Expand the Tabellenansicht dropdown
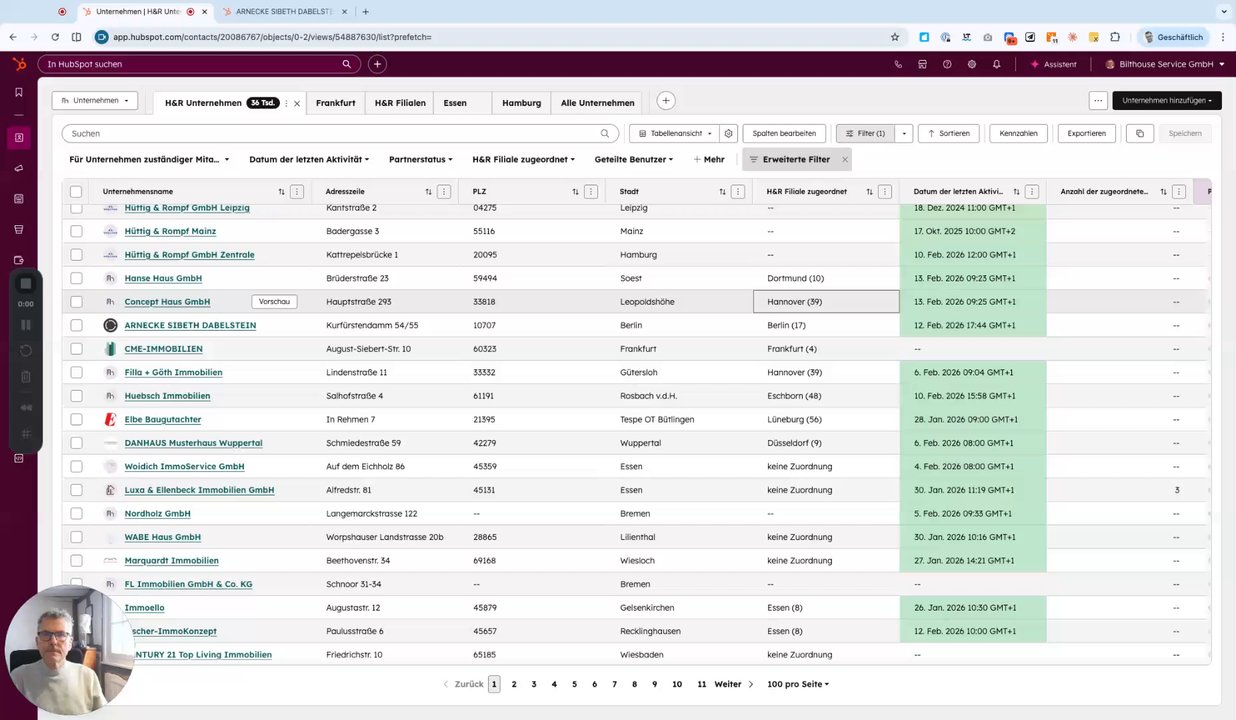Viewport: 1236px width, 720px height. (x=673, y=133)
